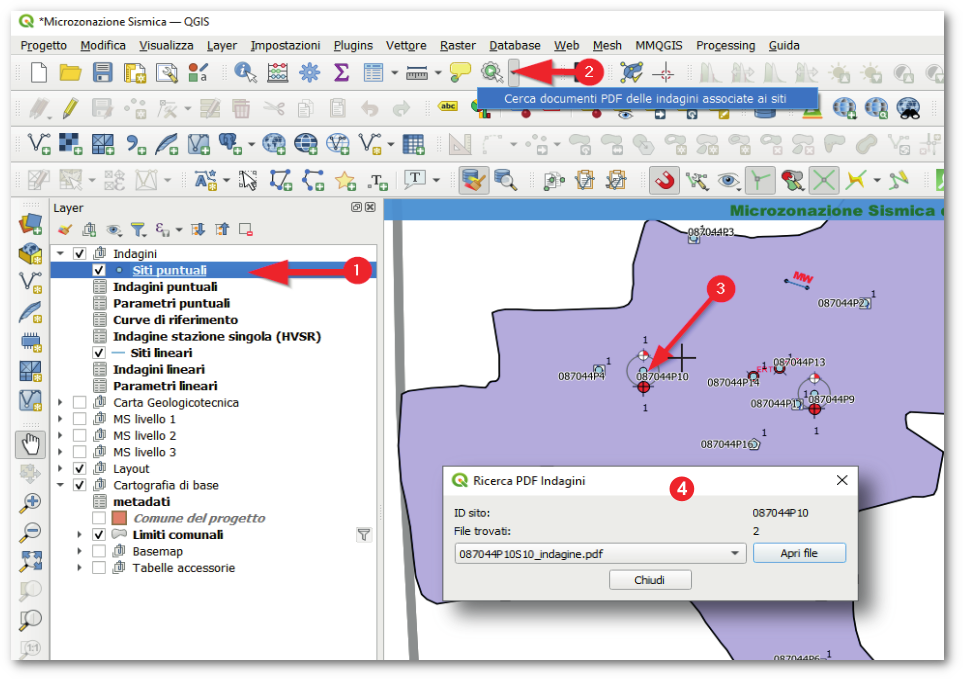
Task: Open the MMQGIS menu
Action: pyautogui.click(x=659, y=45)
